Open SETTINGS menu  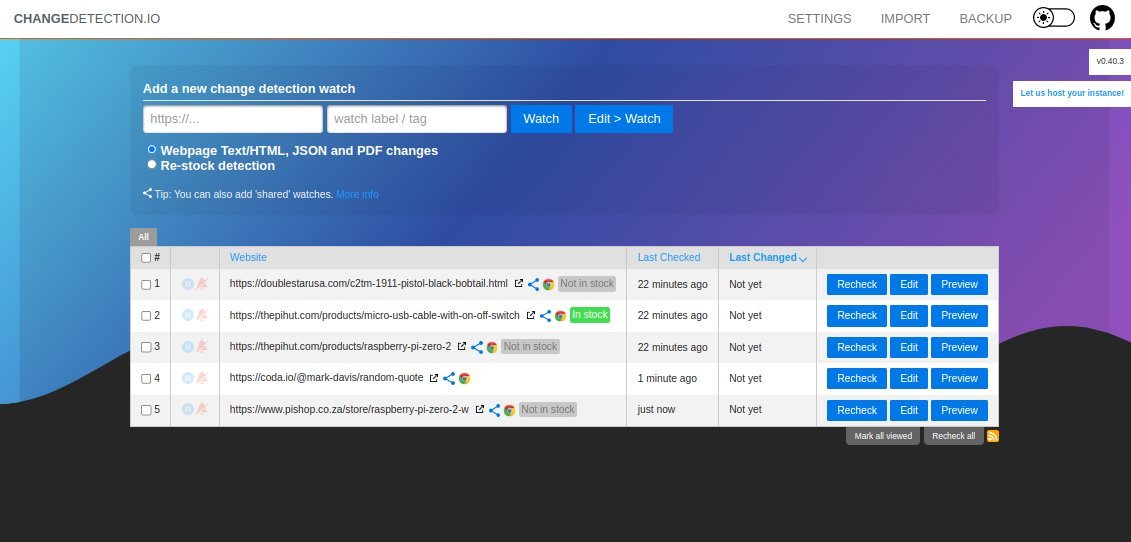(x=819, y=19)
